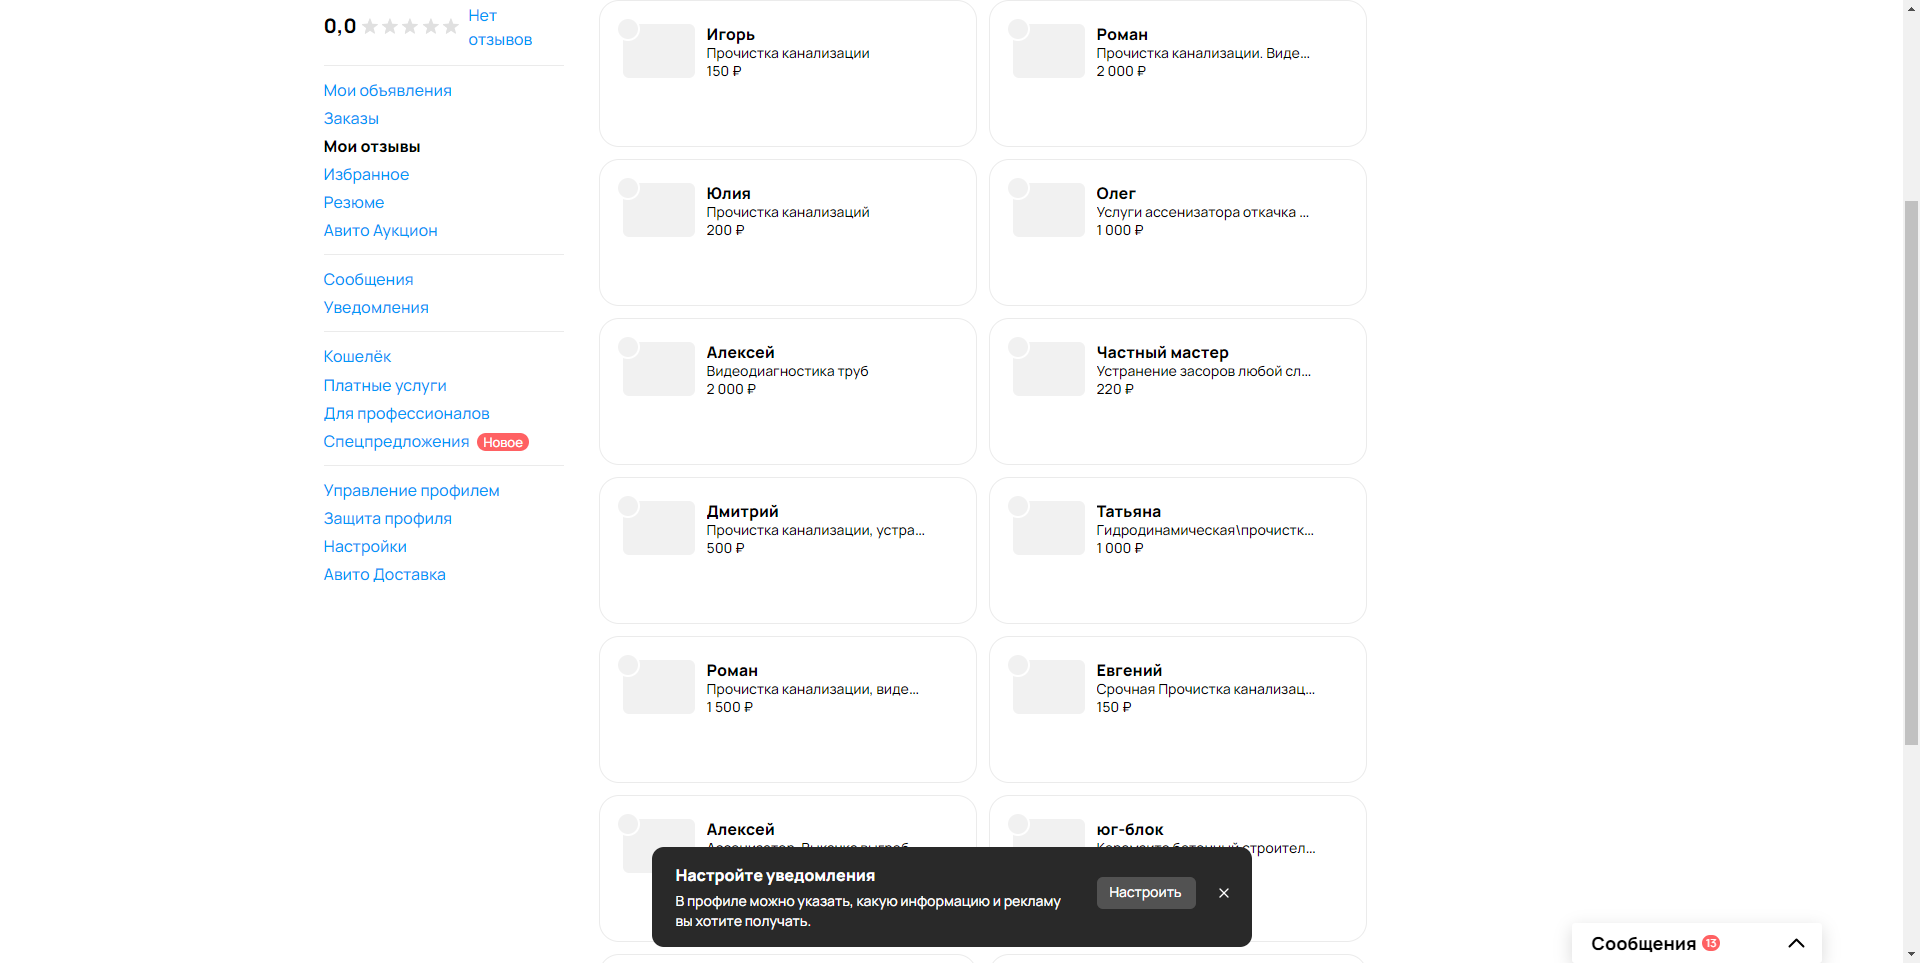Go to Мои объявления
This screenshot has width=1920, height=963.
388,91
